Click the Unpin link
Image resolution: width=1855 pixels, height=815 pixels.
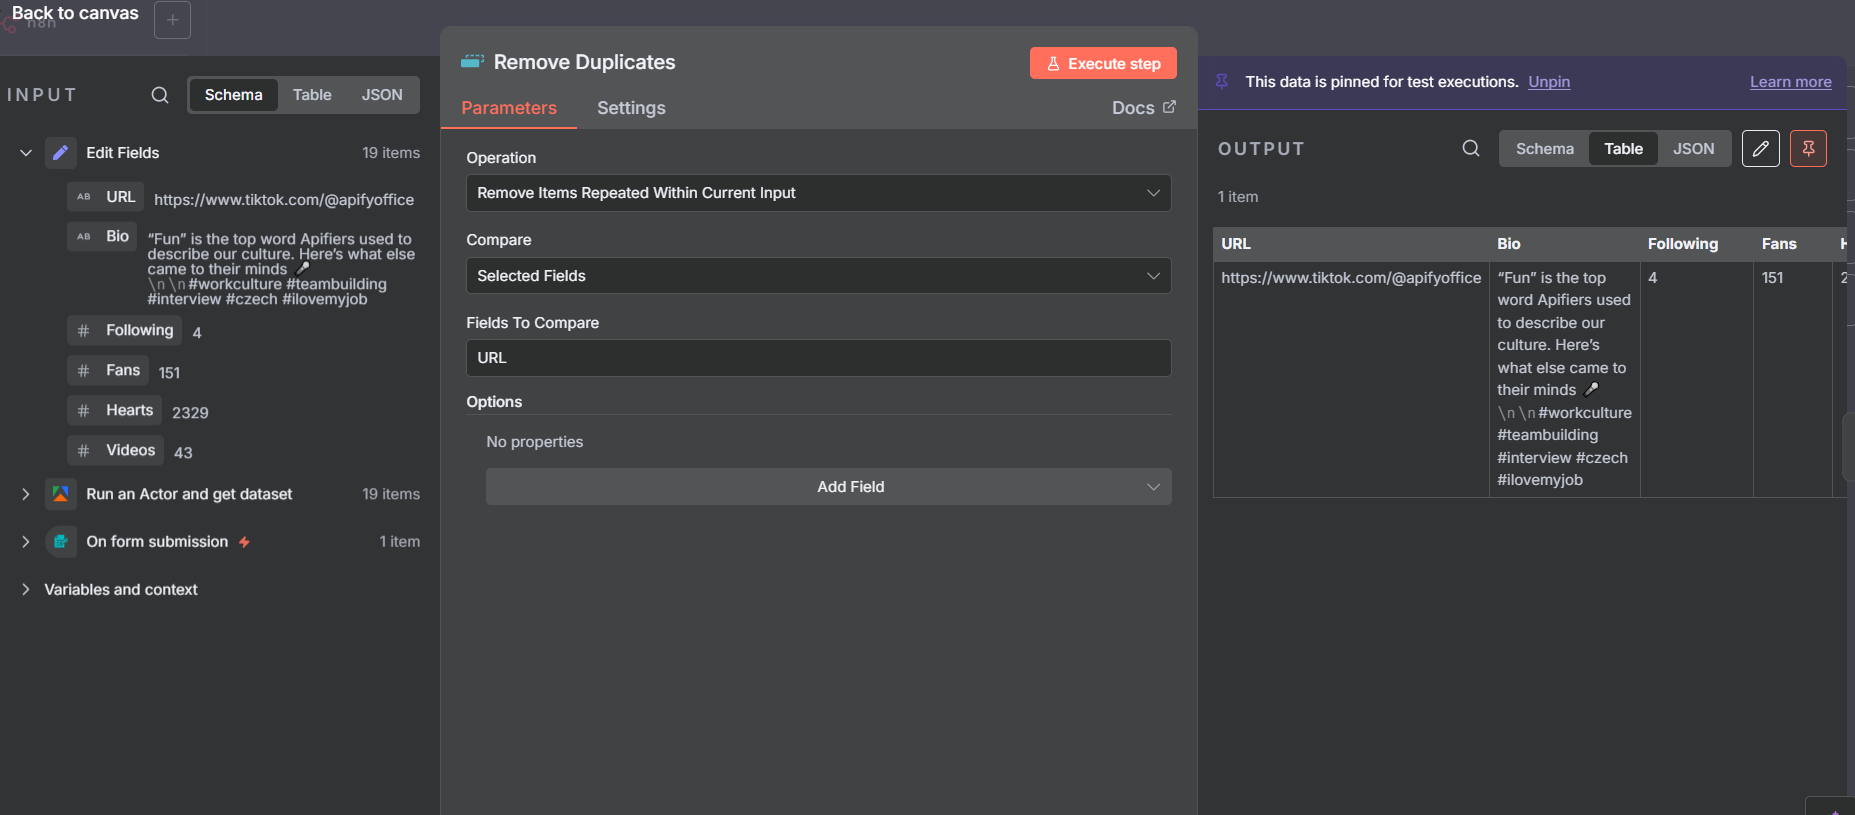[x=1548, y=82]
